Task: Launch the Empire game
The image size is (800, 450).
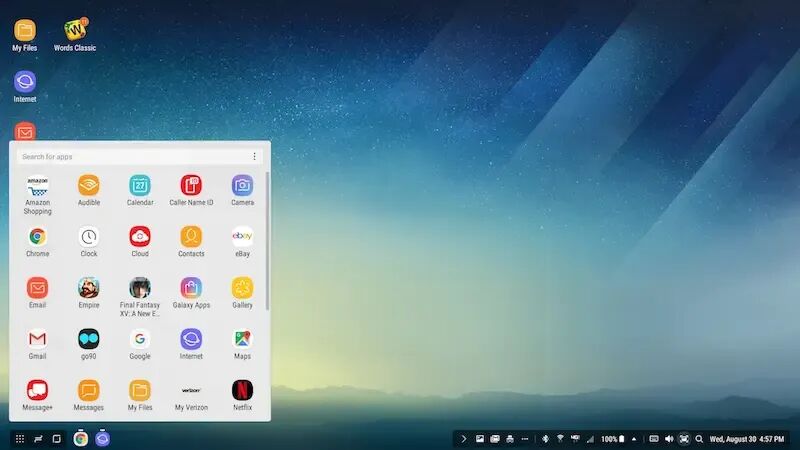Action: pyautogui.click(x=89, y=293)
